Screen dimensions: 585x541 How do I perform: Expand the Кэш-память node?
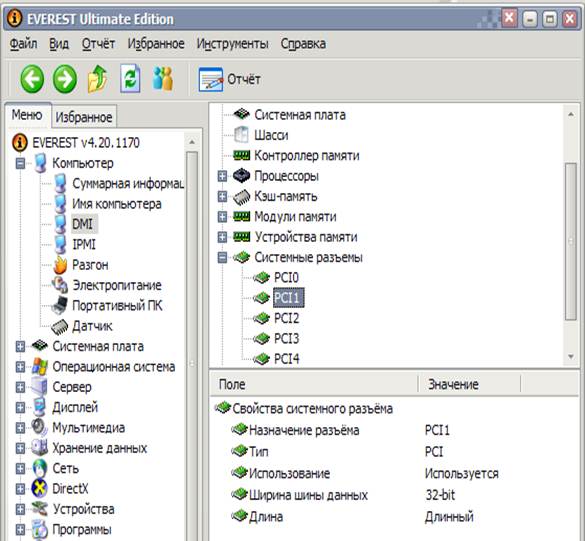pyautogui.click(x=222, y=196)
